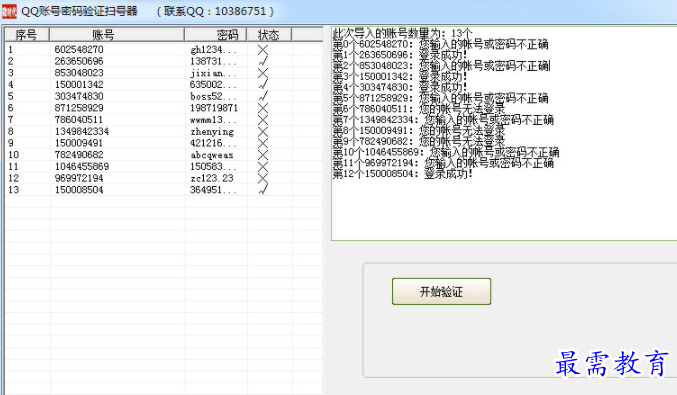Select the row with account 1046455869
This screenshot has width=677, height=395.
164,166
